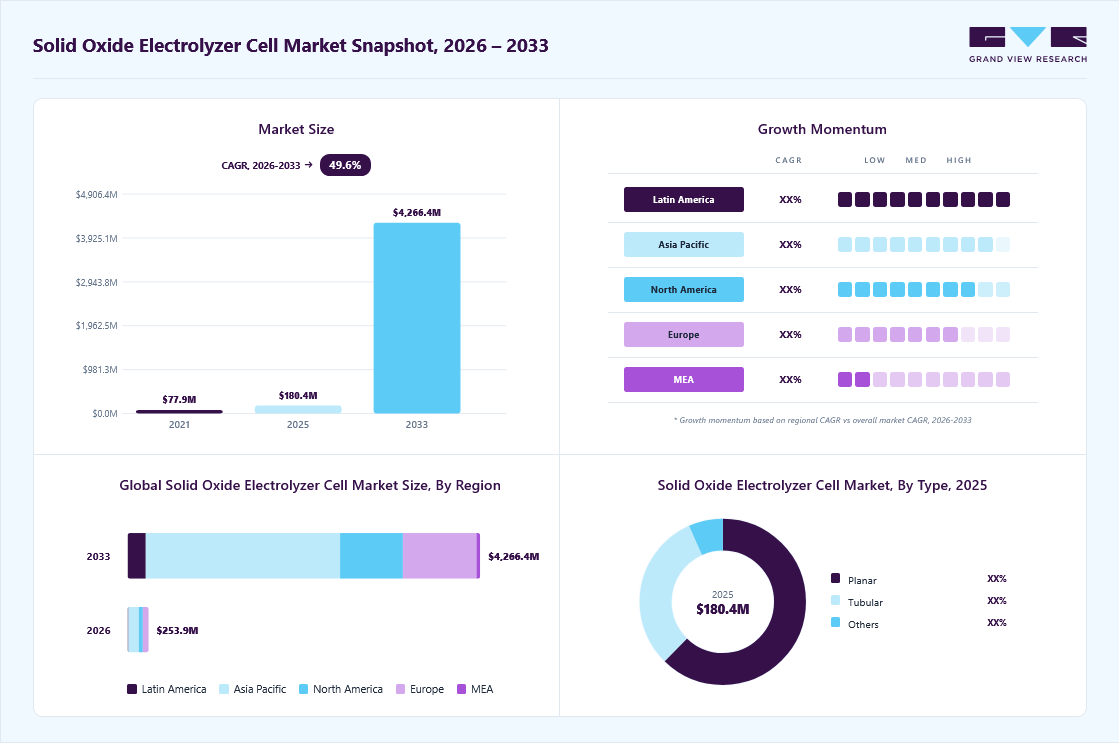Click the By Type, 2025 chart heading

(x=822, y=485)
